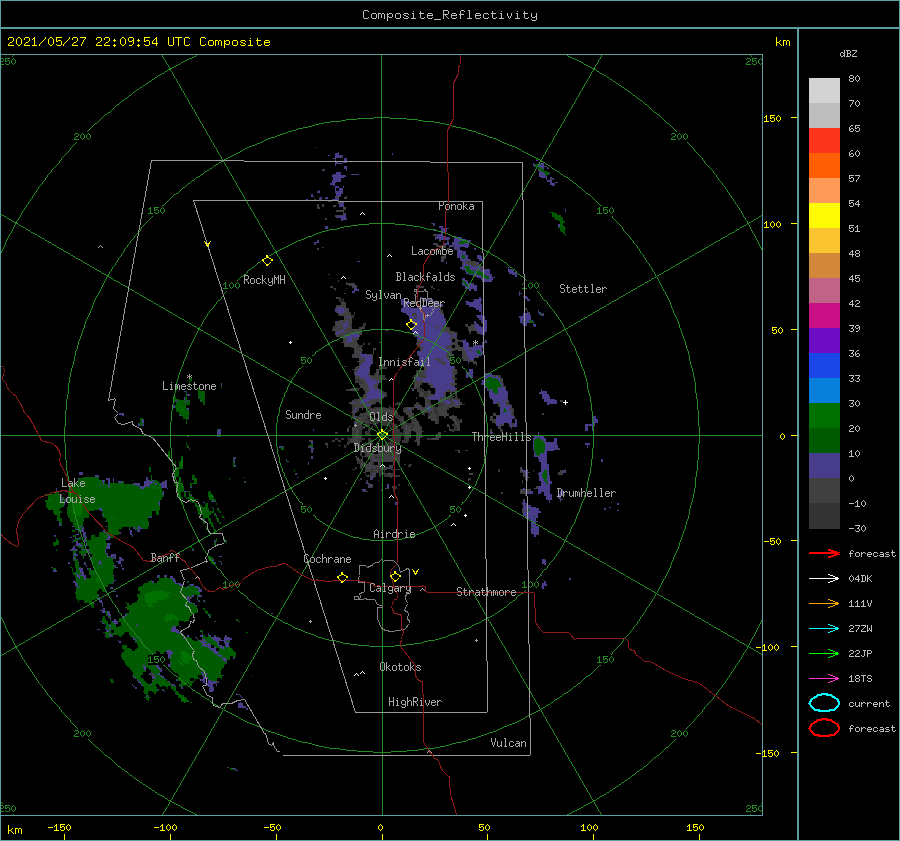Viewport: 900px width, 841px height.
Task: Click the orange 57-60 dBZ color swatch
Action: pyautogui.click(x=824, y=165)
